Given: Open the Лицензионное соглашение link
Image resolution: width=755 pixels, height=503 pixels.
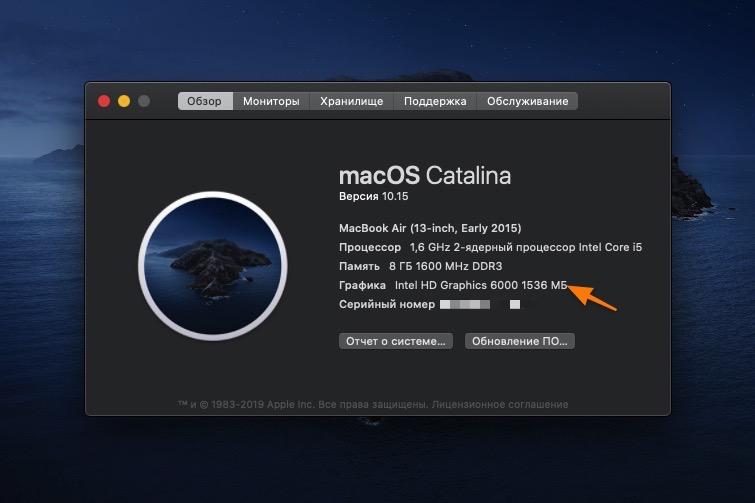Looking at the screenshot, I should (500, 404).
